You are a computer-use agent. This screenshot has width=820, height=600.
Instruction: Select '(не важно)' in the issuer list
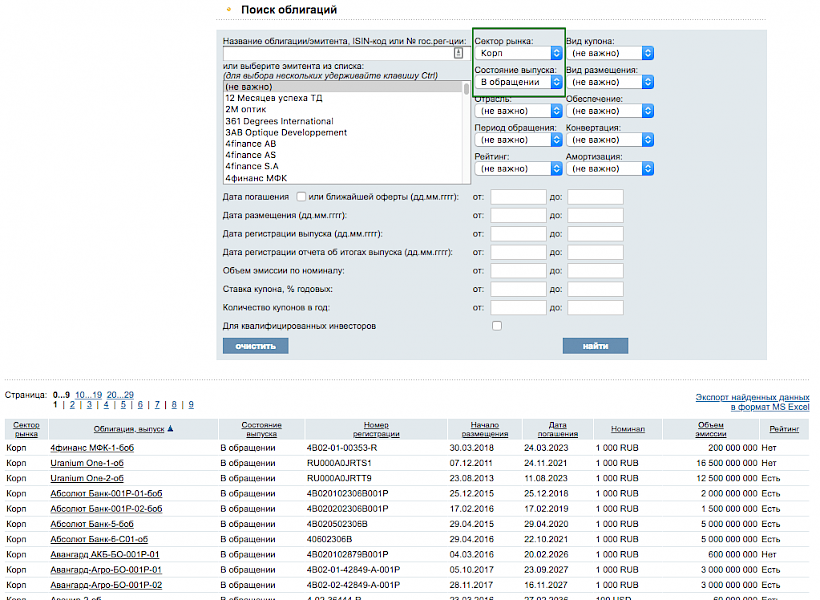pyautogui.click(x=343, y=87)
